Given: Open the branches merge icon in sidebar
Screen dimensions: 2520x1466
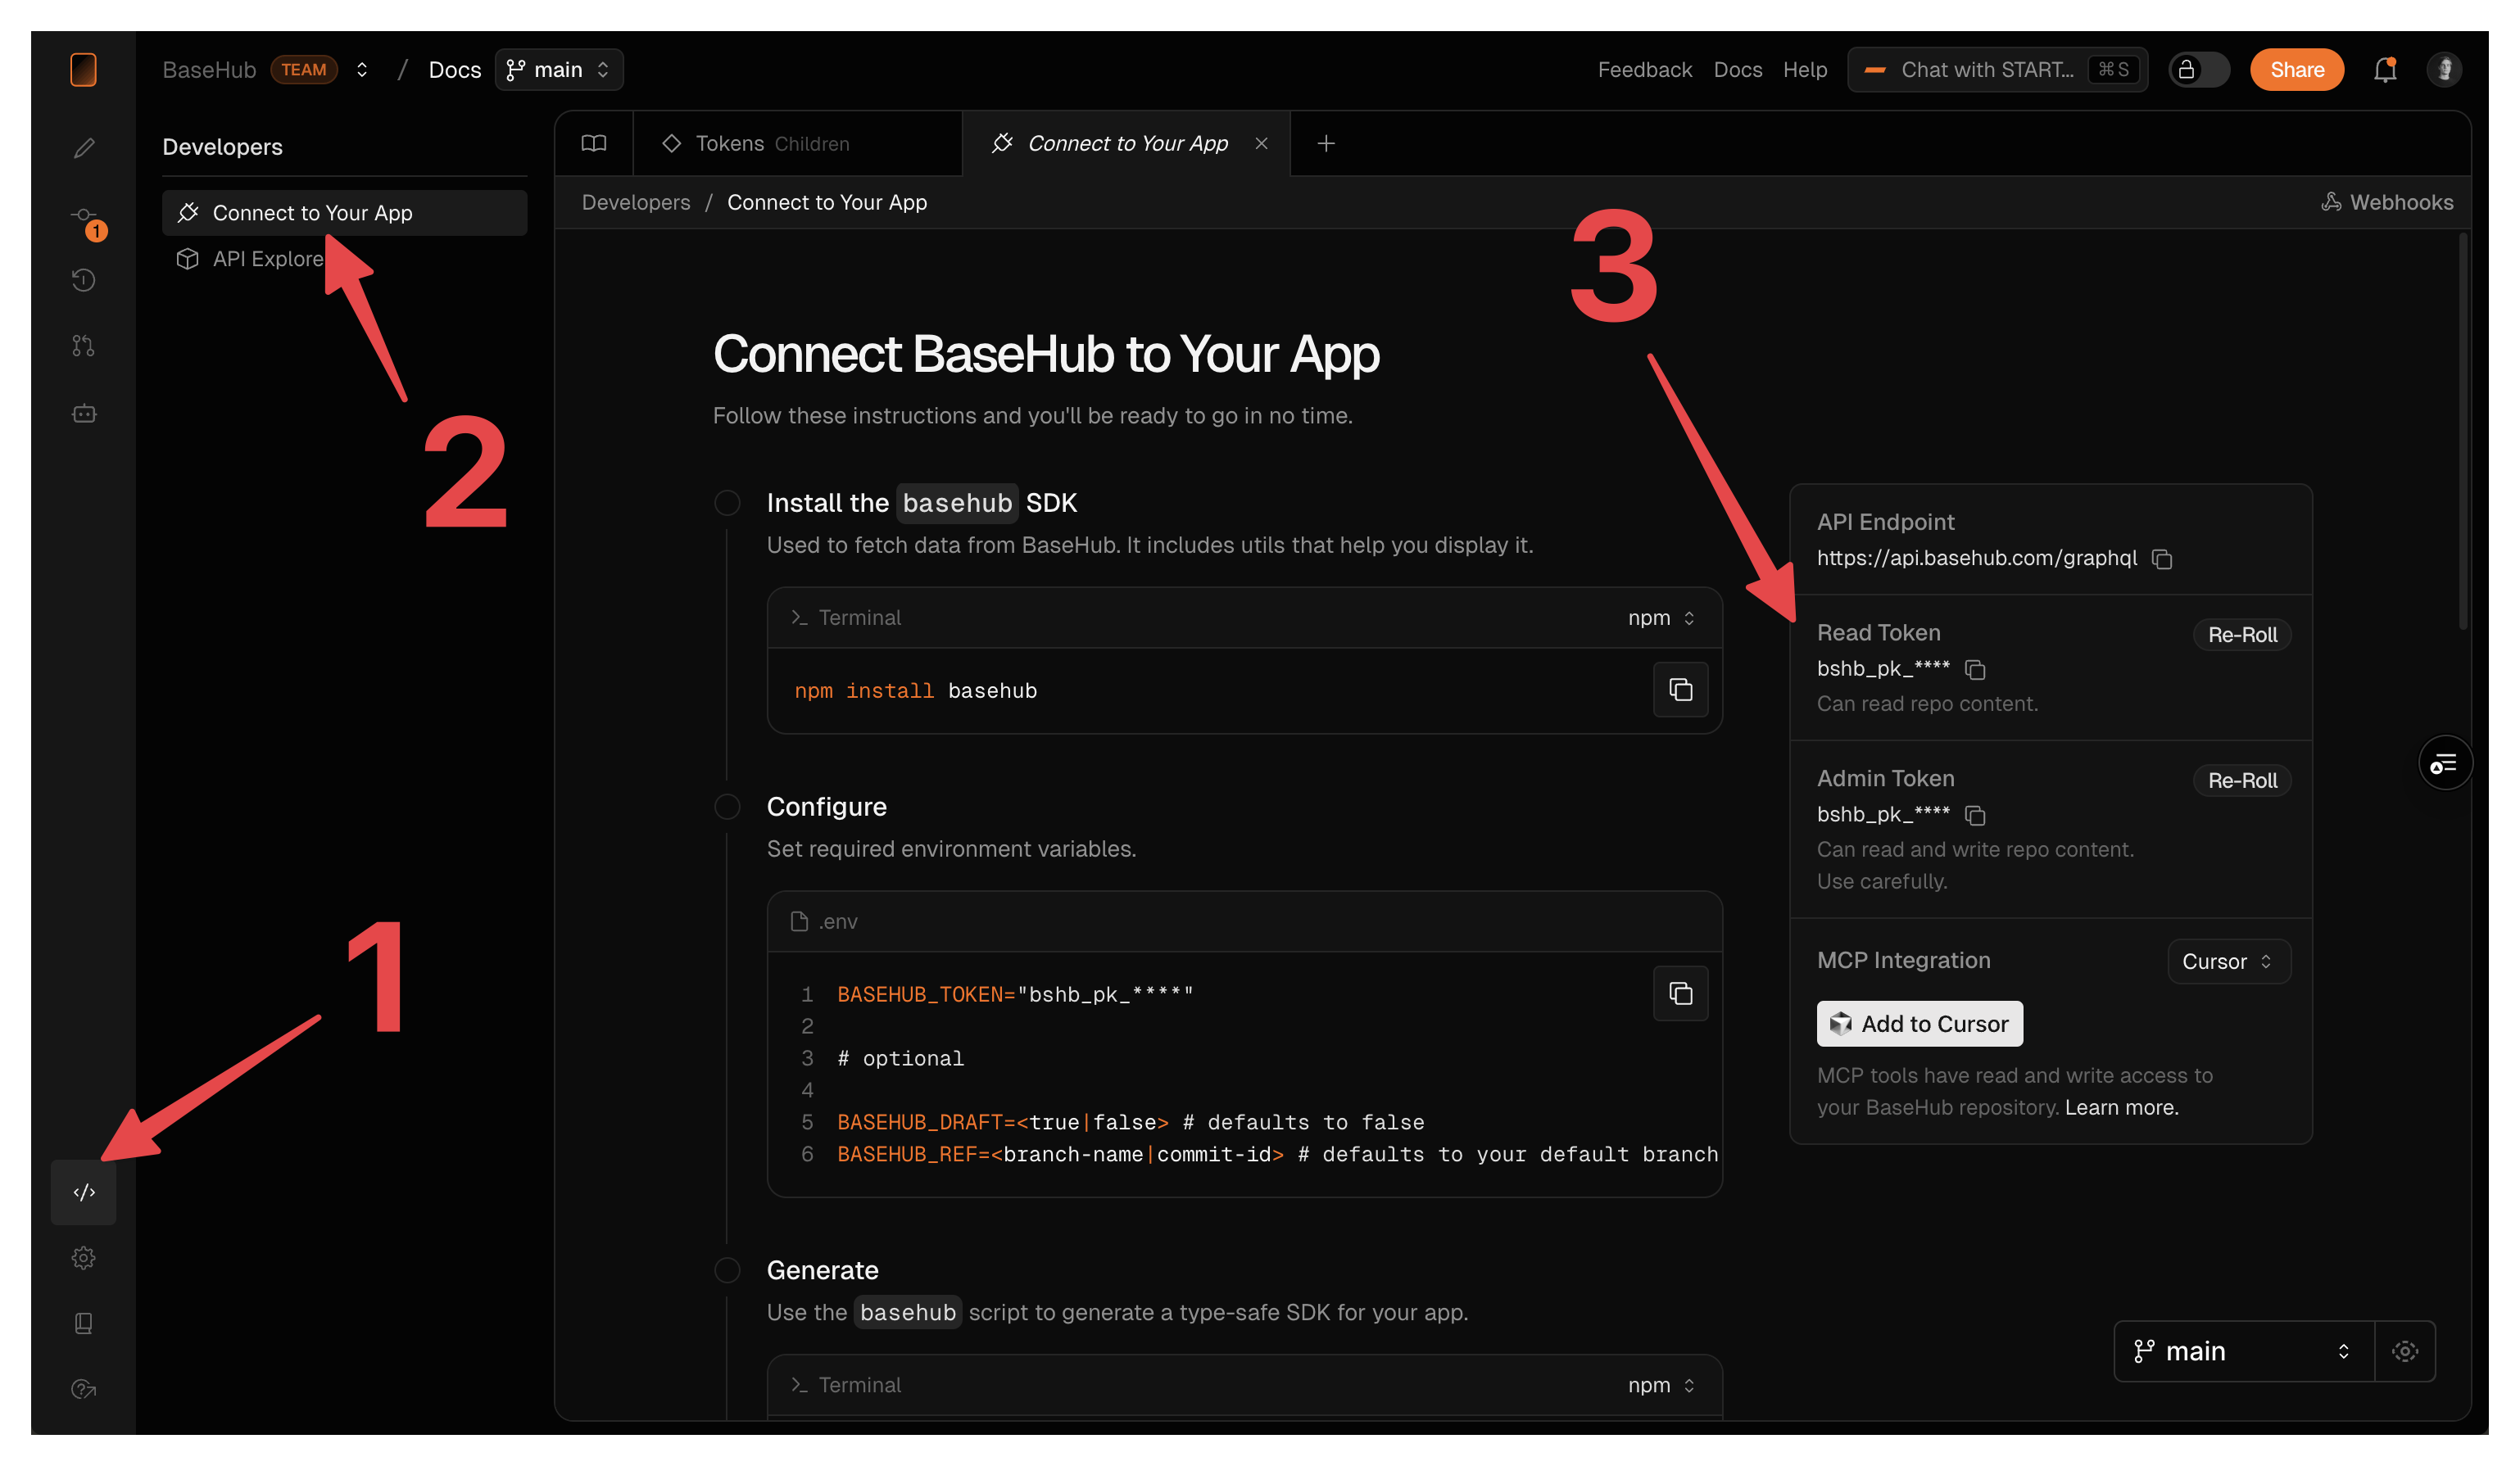Looking at the screenshot, I should click(84, 346).
